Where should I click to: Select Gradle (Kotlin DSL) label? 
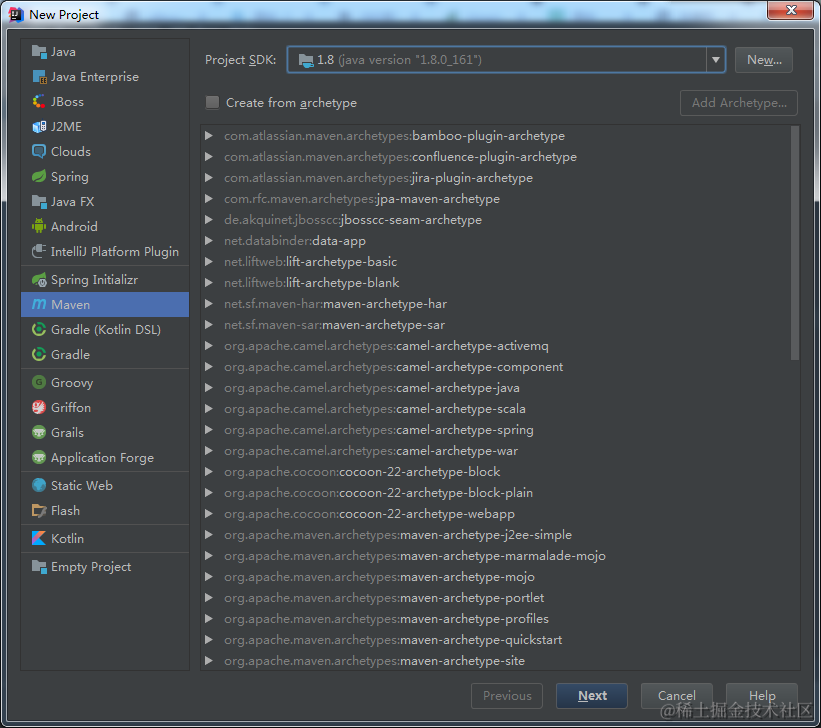[106, 330]
